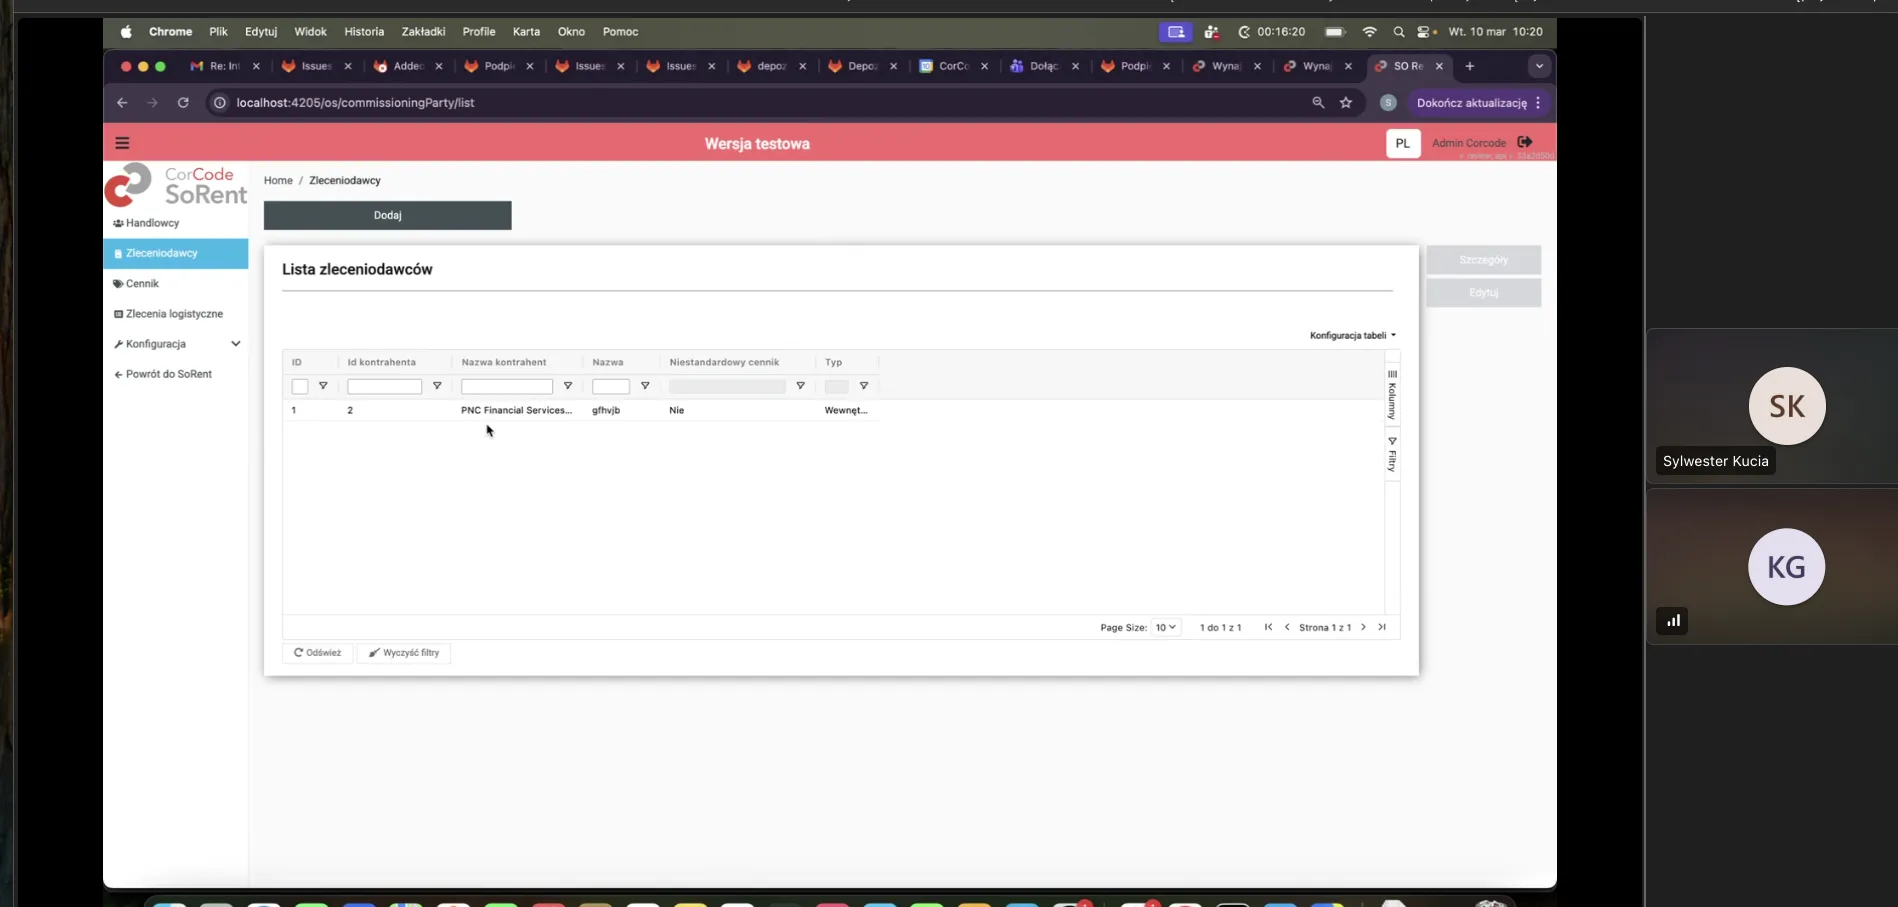This screenshot has width=1898, height=907.
Task: Select Zleceniodawcy in the sidebar
Action: (x=163, y=252)
